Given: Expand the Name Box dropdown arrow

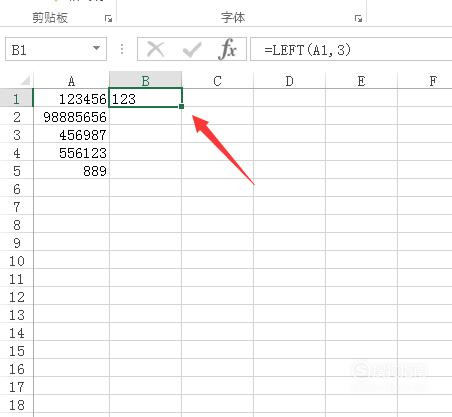Looking at the screenshot, I should tap(96, 48).
